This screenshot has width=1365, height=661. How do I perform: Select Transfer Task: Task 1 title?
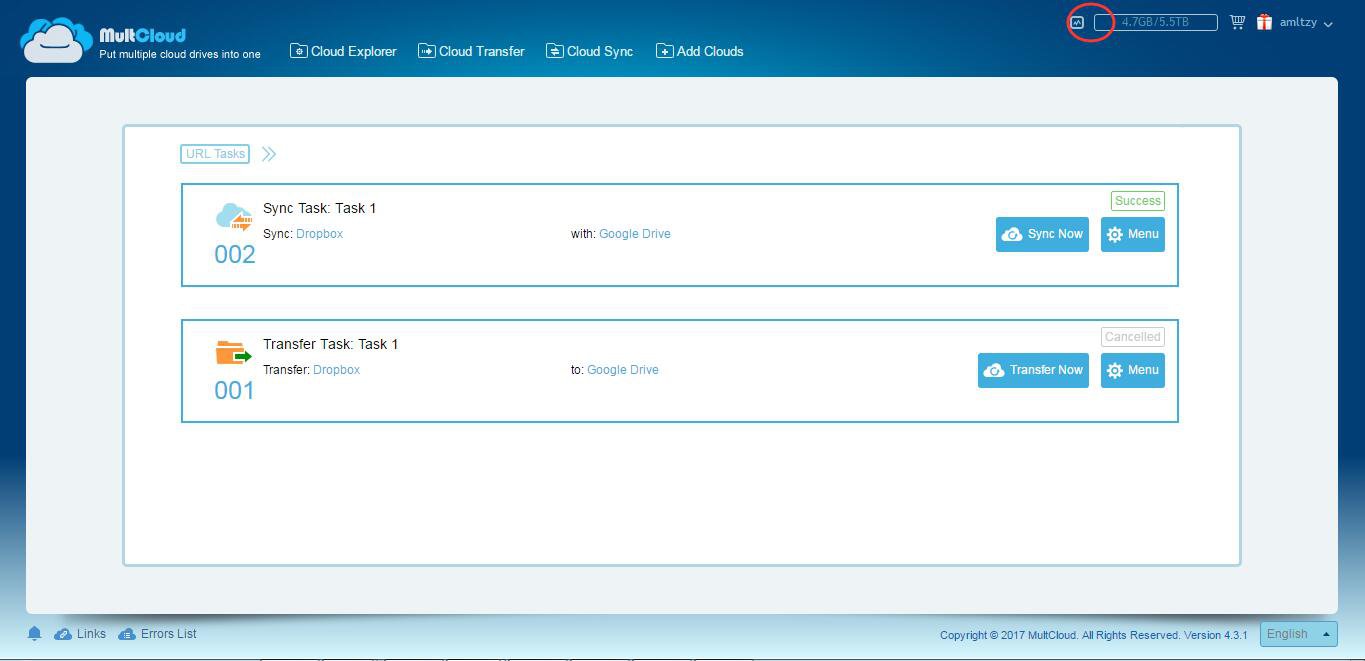pyautogui.click(x=330, y=344)
